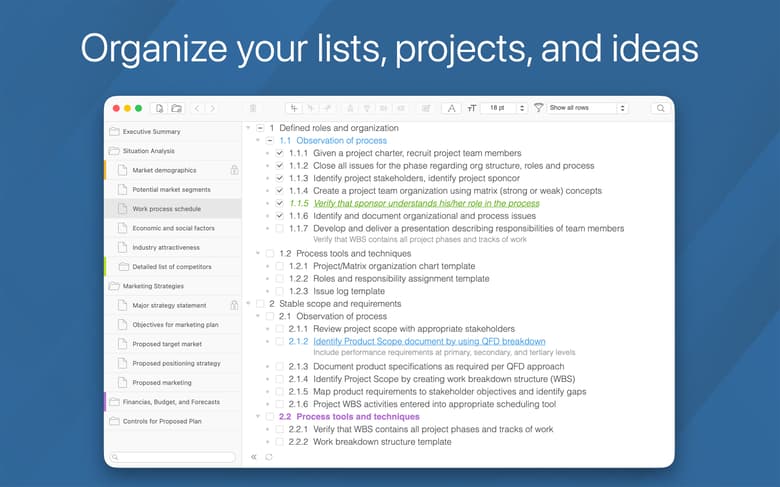
Task: Check the 1.1.7 presentation checkbox
Action: [x=280, y=229]
